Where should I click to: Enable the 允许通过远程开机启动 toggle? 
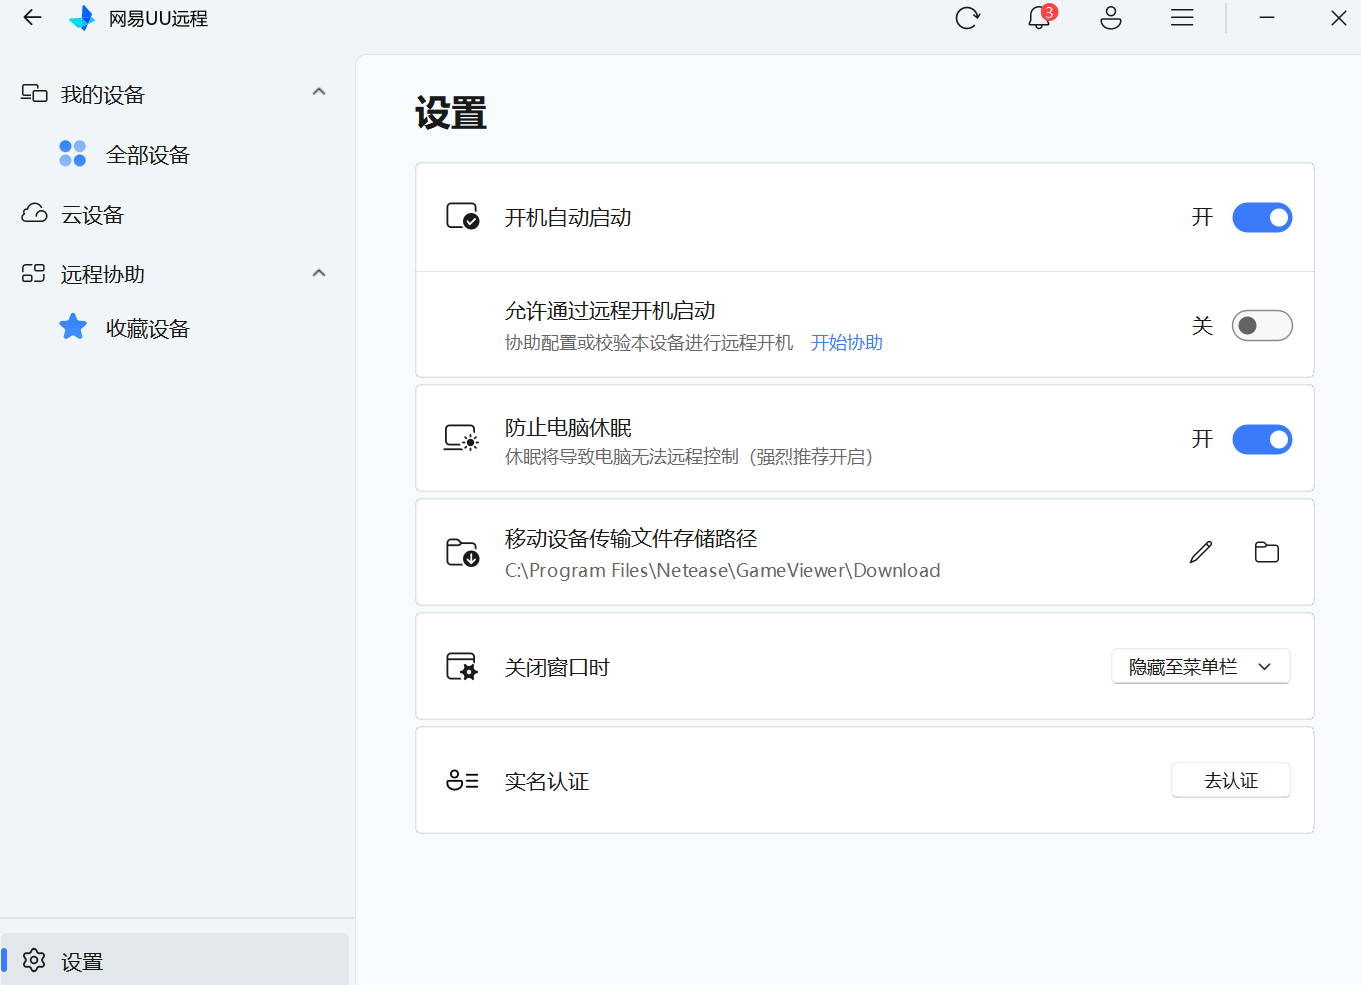point(1262,326)
